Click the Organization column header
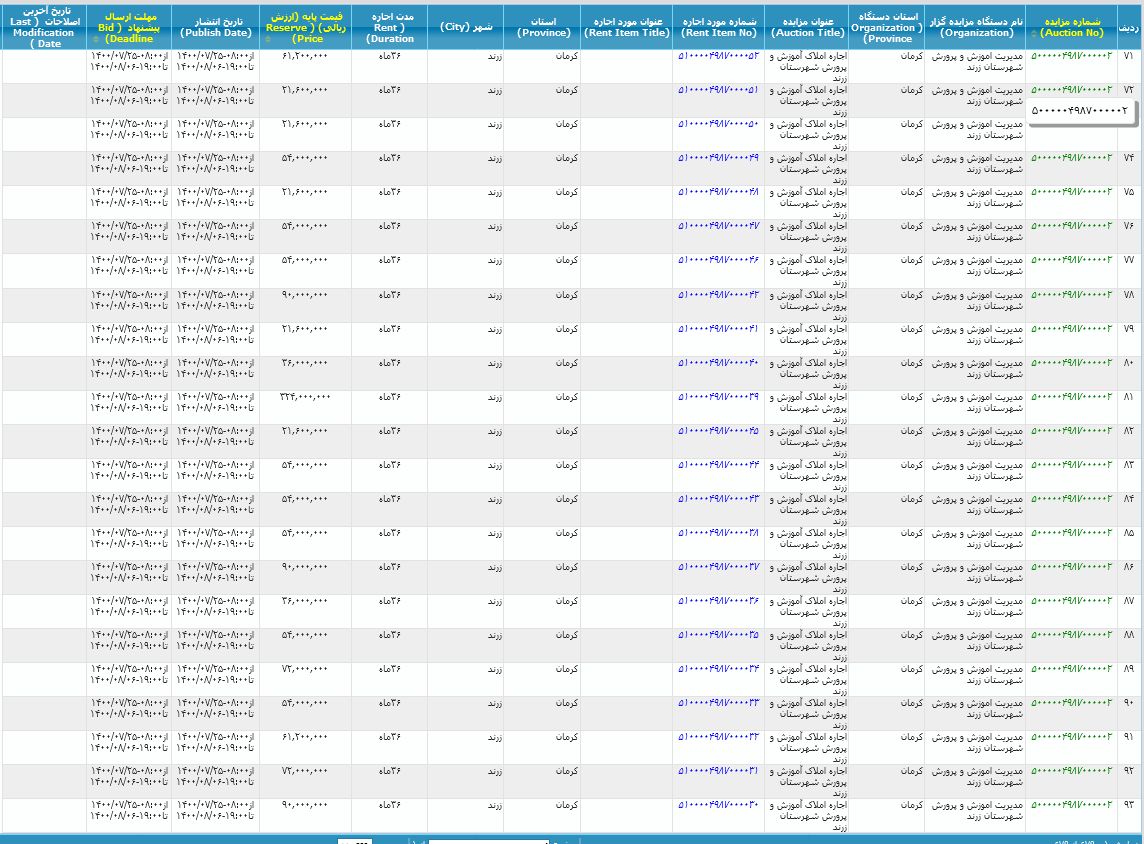Viewport: 1144px width, 844px height. (975, 27)
